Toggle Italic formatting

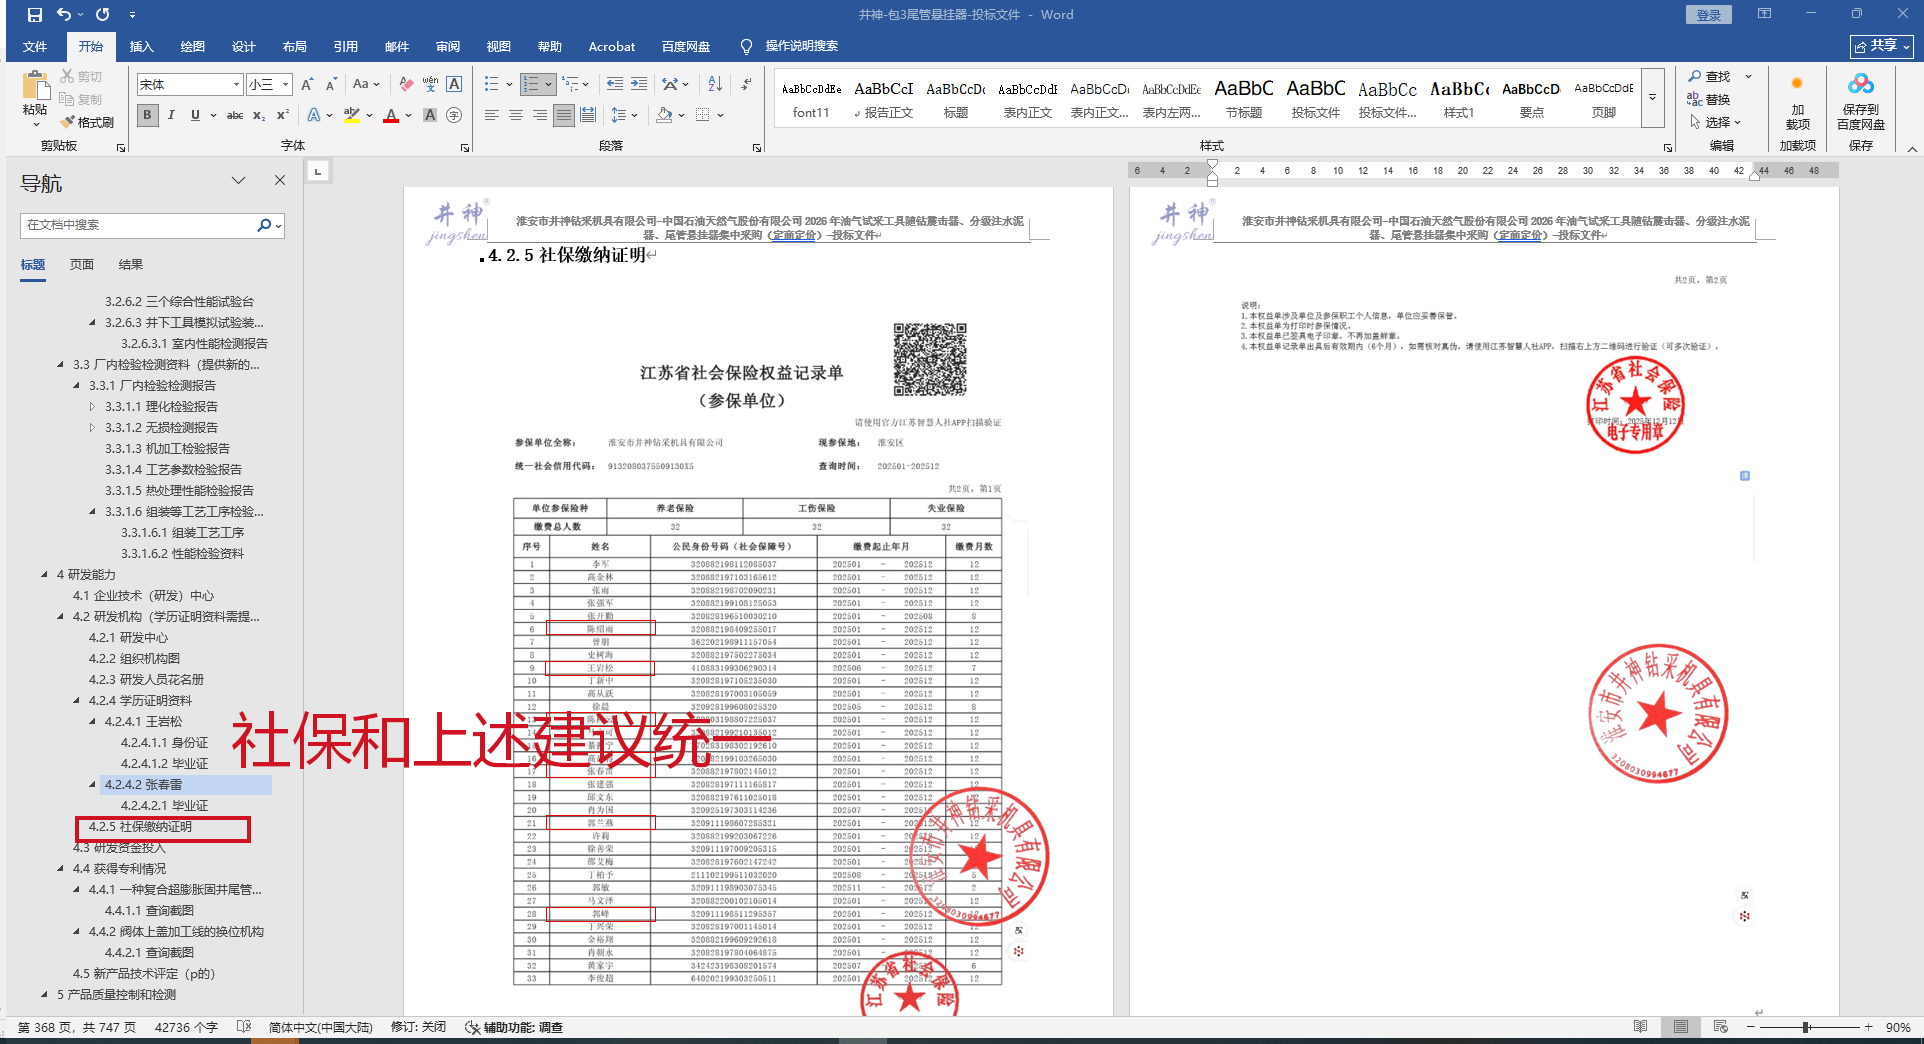[x=171, y=115]
